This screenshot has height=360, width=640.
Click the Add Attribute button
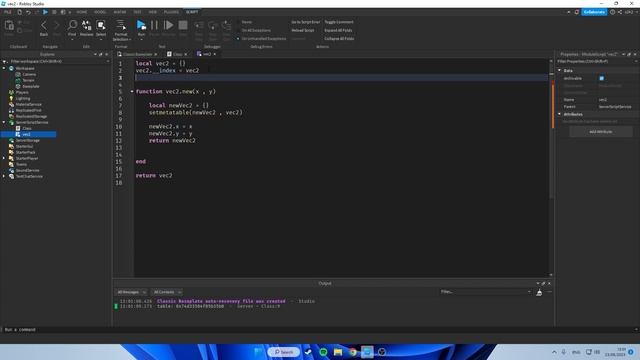[x=601, y=132]
